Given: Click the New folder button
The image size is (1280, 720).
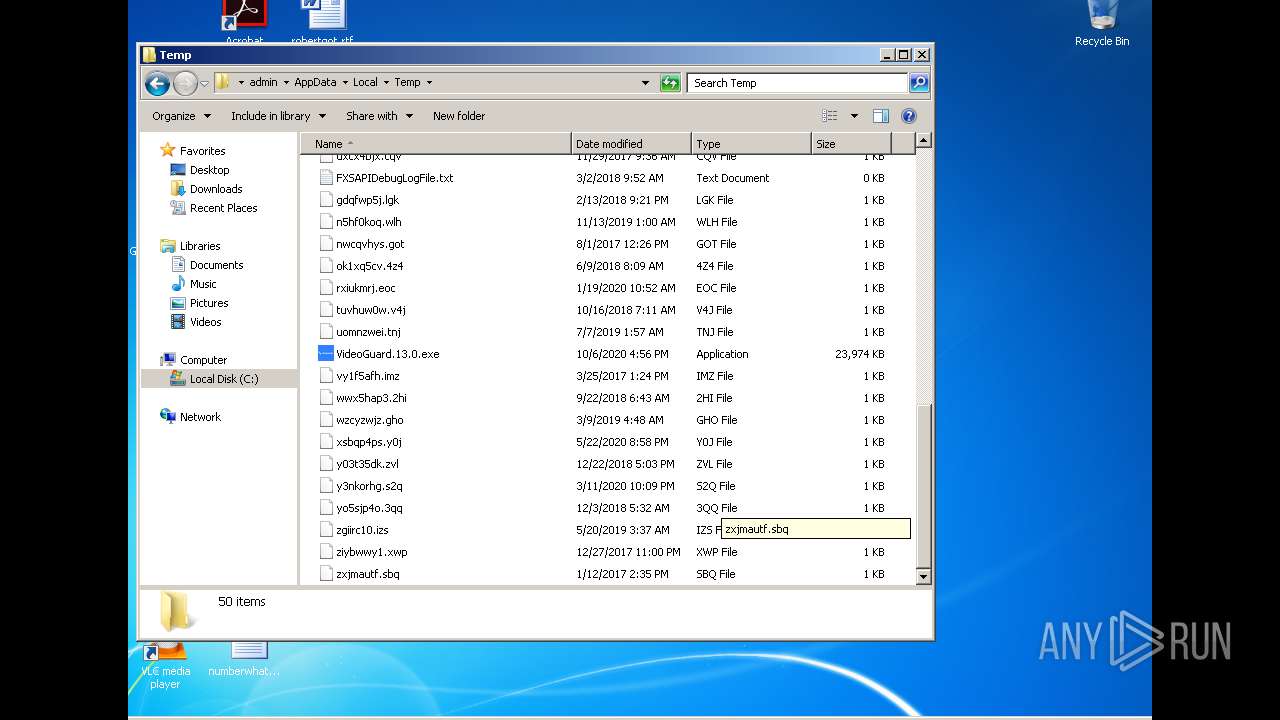Looking at the screenshot, I should coord(459,116).
